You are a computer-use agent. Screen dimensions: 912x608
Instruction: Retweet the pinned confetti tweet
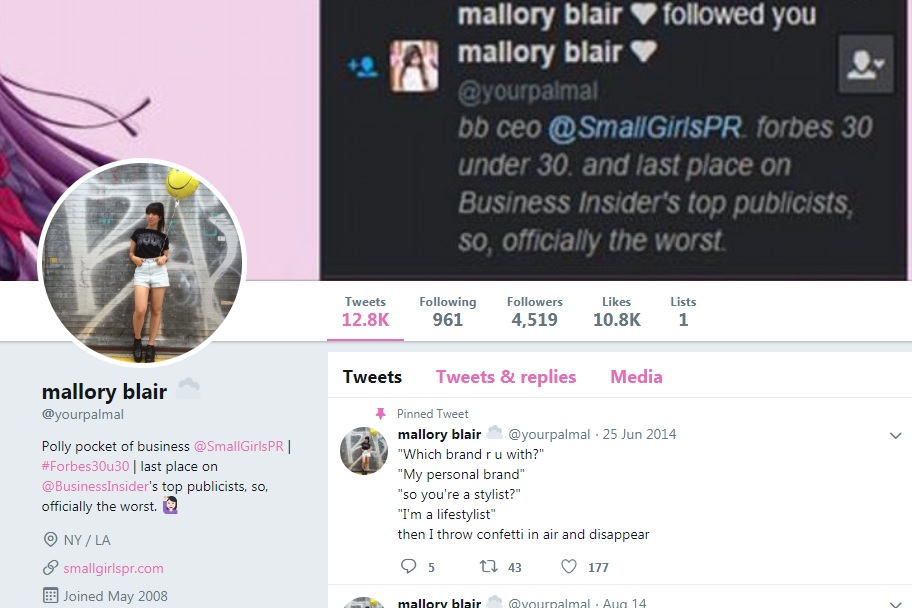point(488,566)
